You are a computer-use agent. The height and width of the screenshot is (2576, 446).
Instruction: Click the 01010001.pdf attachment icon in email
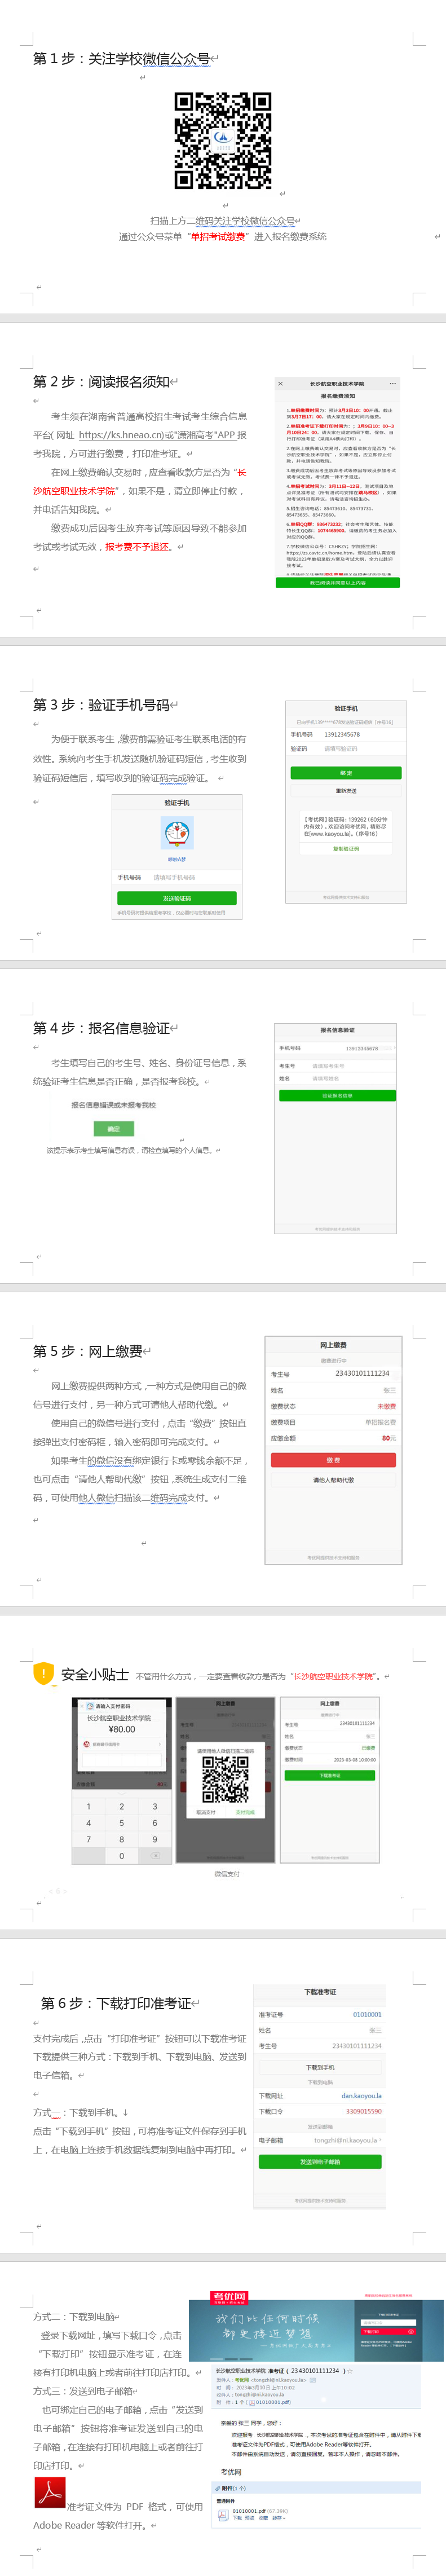[224, 2514]
